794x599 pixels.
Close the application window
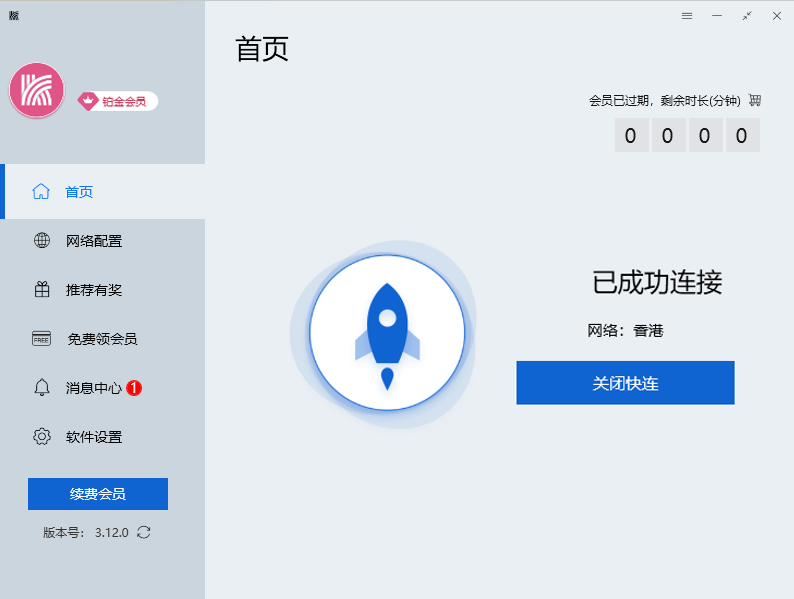(x=776, y=16)
